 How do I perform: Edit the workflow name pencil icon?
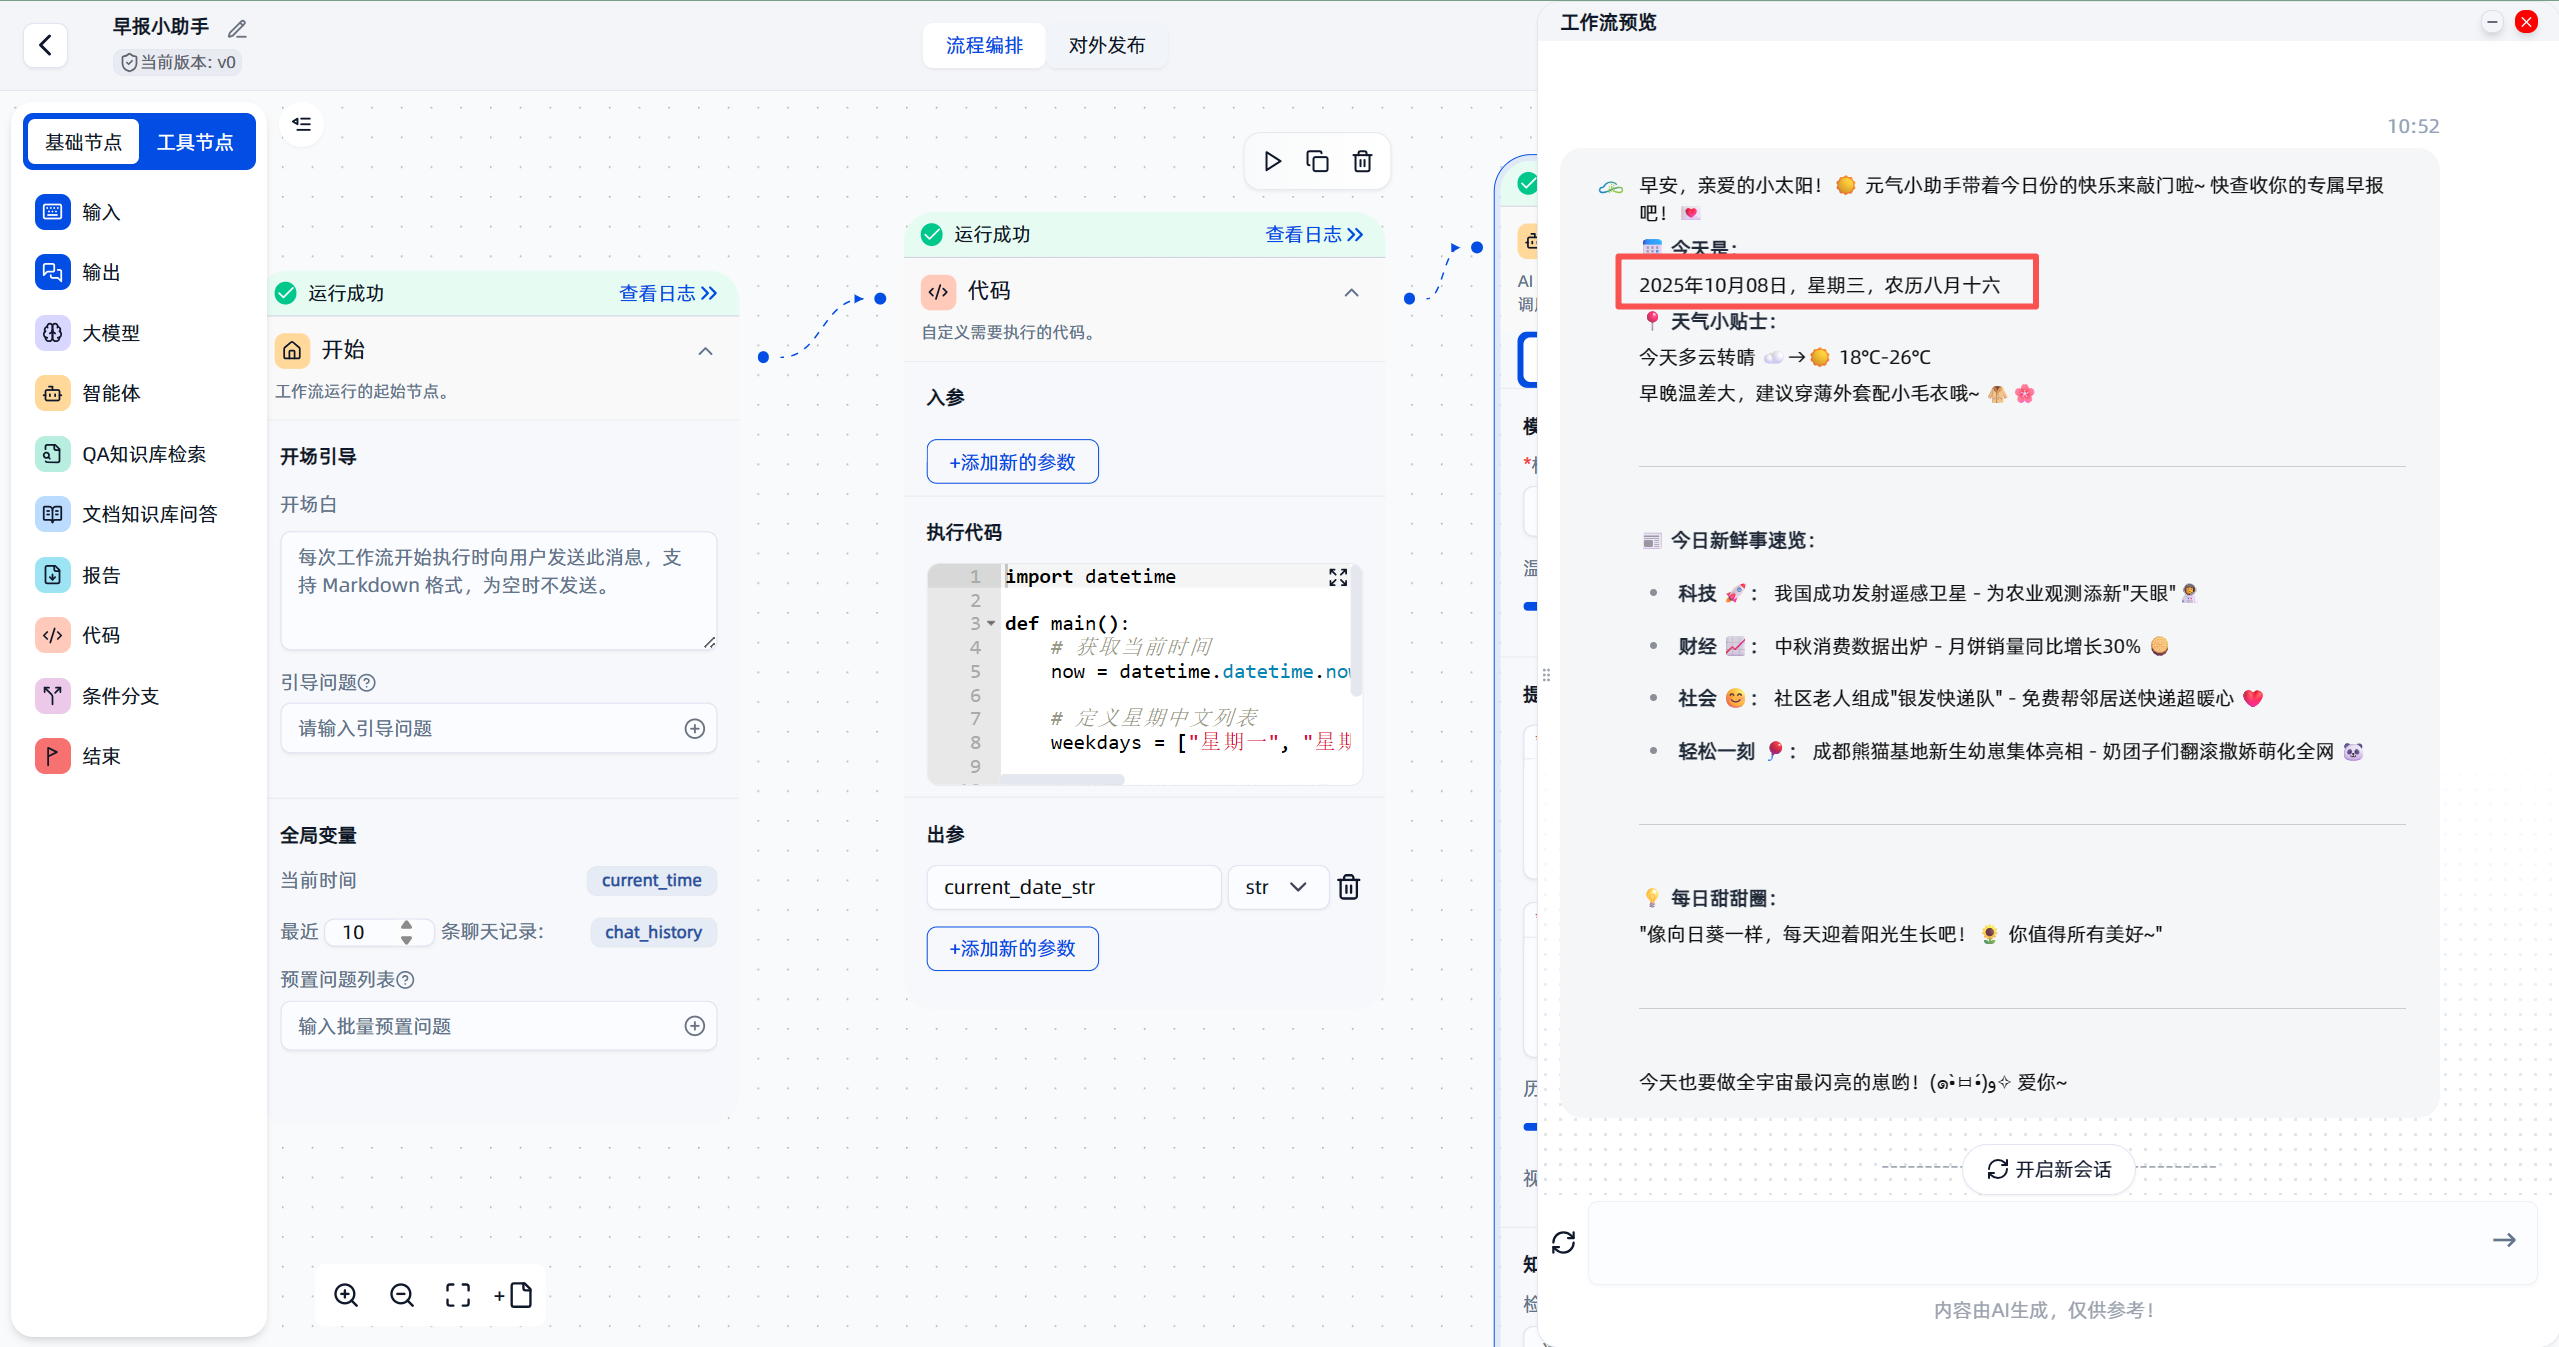(237, 28)
